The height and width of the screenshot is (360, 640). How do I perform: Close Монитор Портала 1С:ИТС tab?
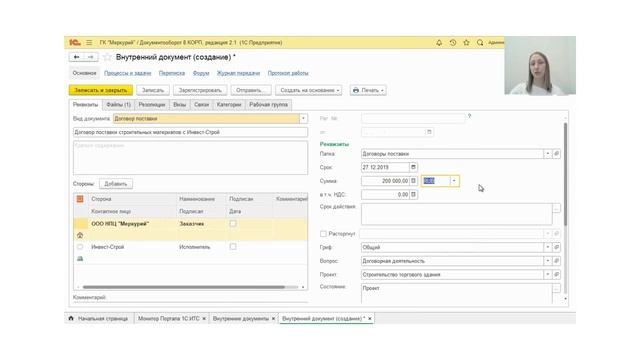[204, 318]
